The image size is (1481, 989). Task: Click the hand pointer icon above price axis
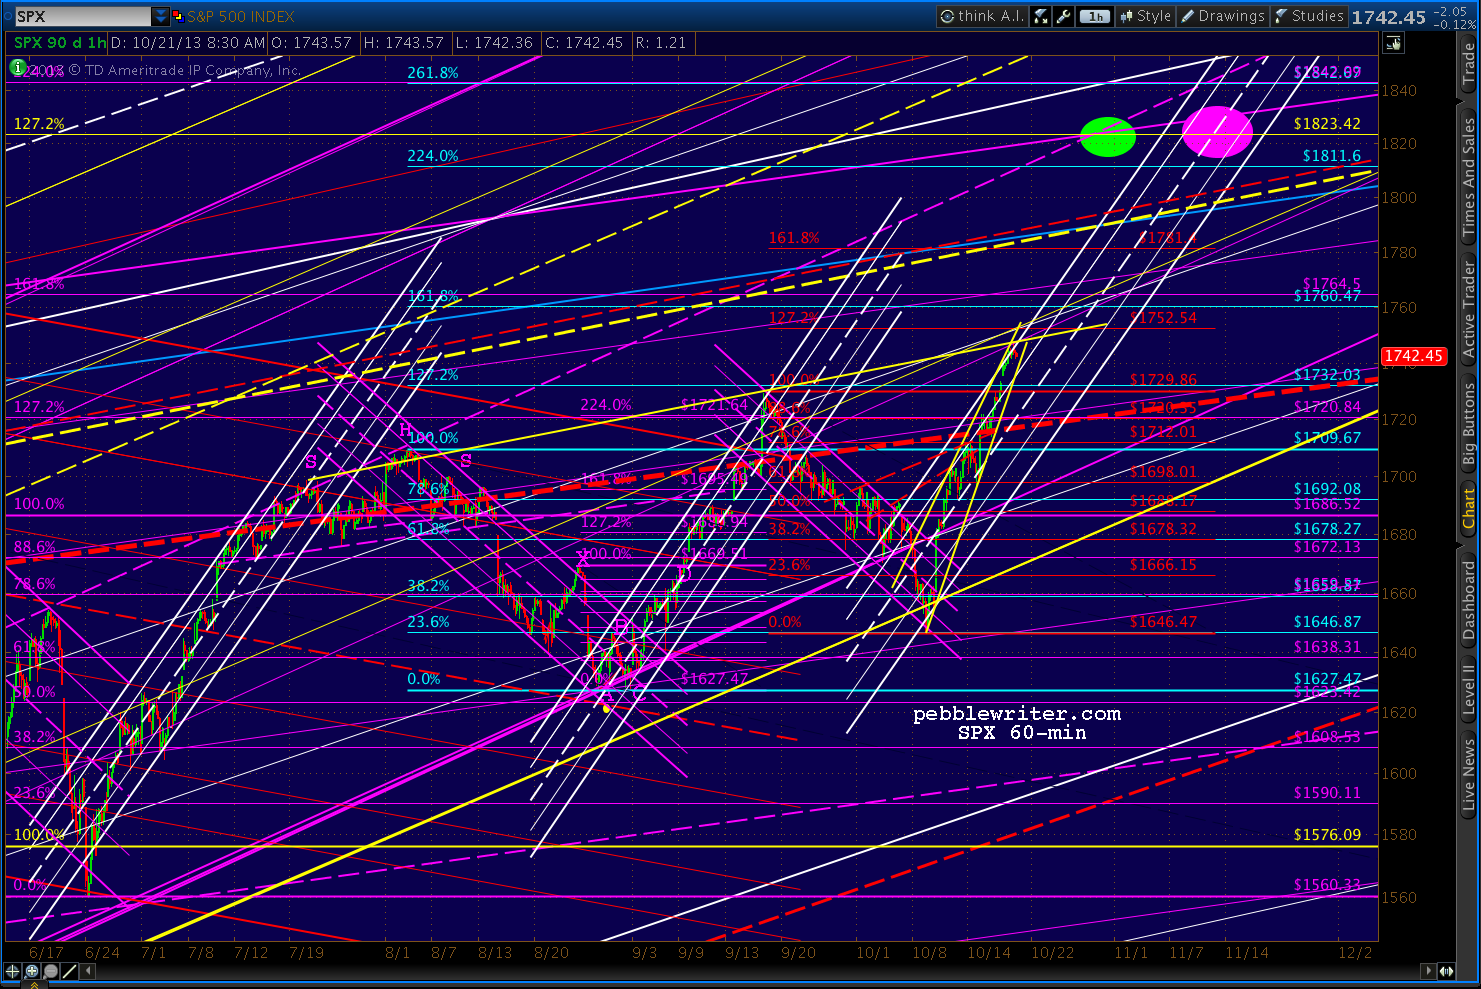(x=1393, y=43)
